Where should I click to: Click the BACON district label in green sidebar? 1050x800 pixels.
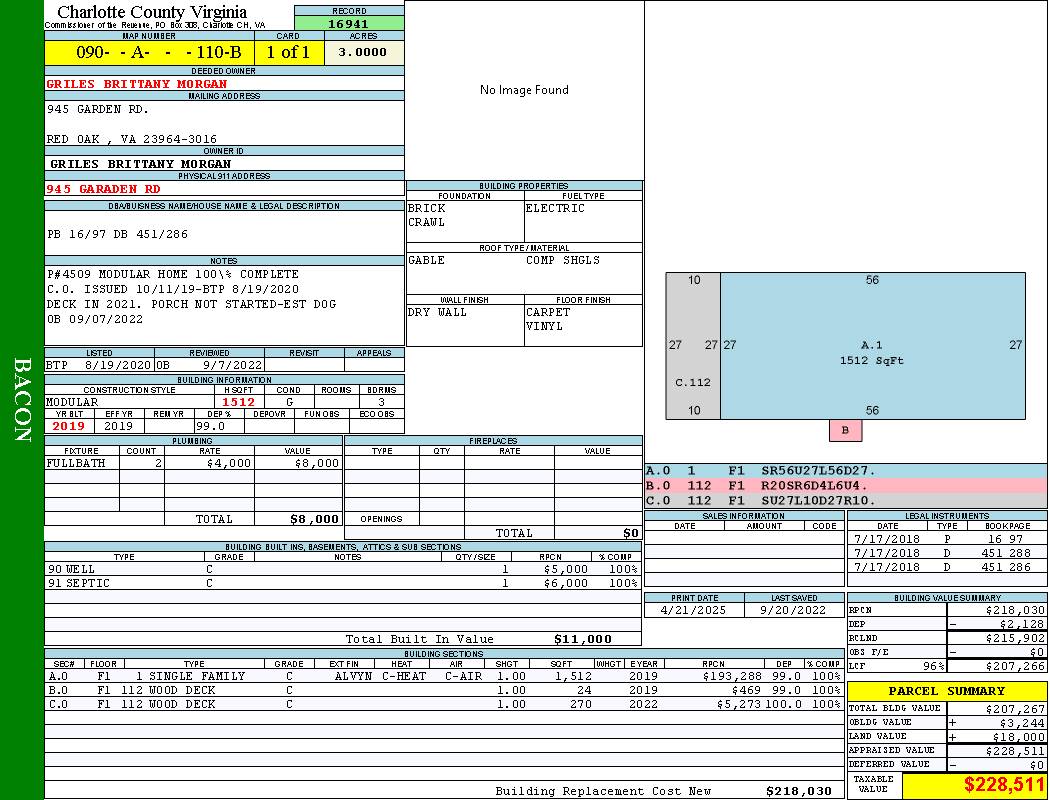[22, 400]
